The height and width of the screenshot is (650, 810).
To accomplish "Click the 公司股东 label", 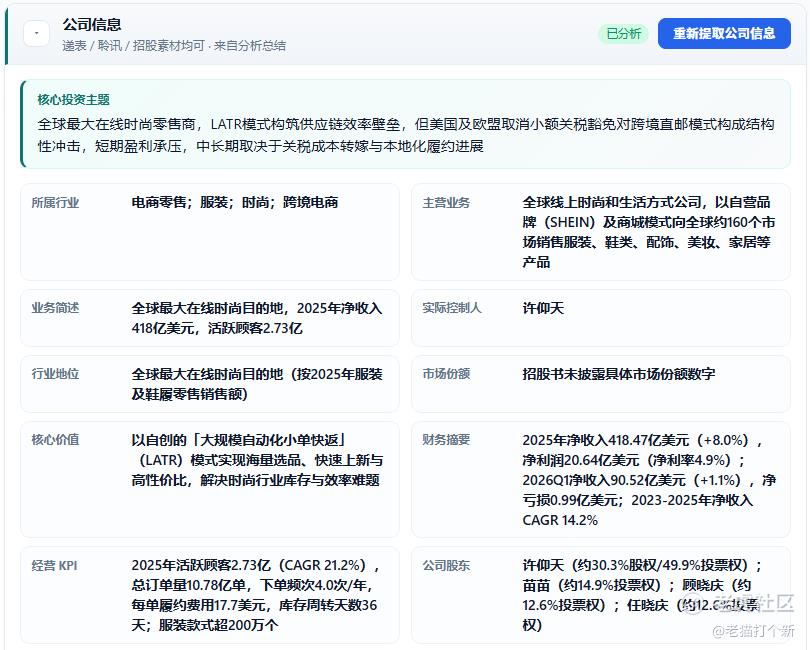I will click(446, 566).
